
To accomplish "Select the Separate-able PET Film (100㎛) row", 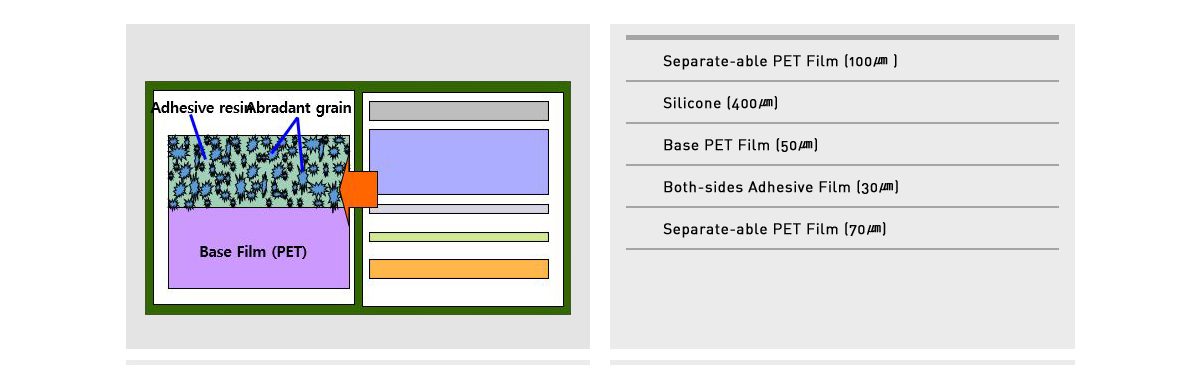I will point(842,61).
